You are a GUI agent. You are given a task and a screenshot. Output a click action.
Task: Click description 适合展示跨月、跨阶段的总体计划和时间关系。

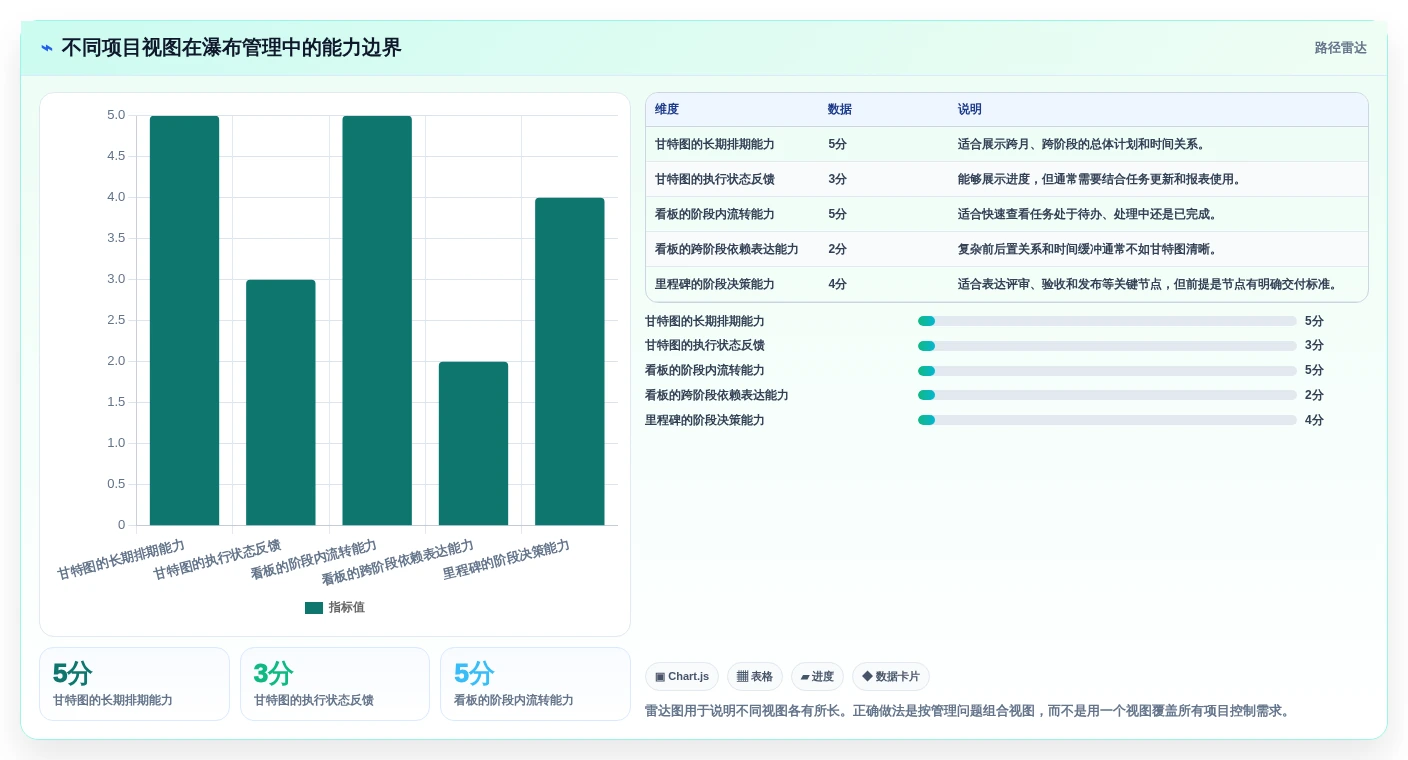tap(1083, 144)
